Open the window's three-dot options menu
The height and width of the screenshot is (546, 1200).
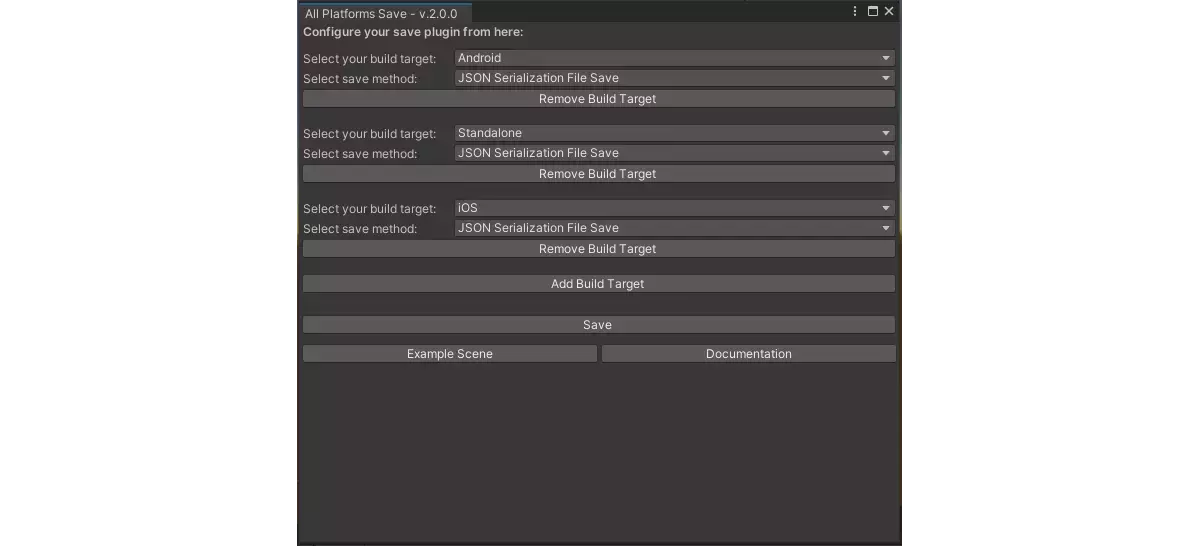point(855,11)
